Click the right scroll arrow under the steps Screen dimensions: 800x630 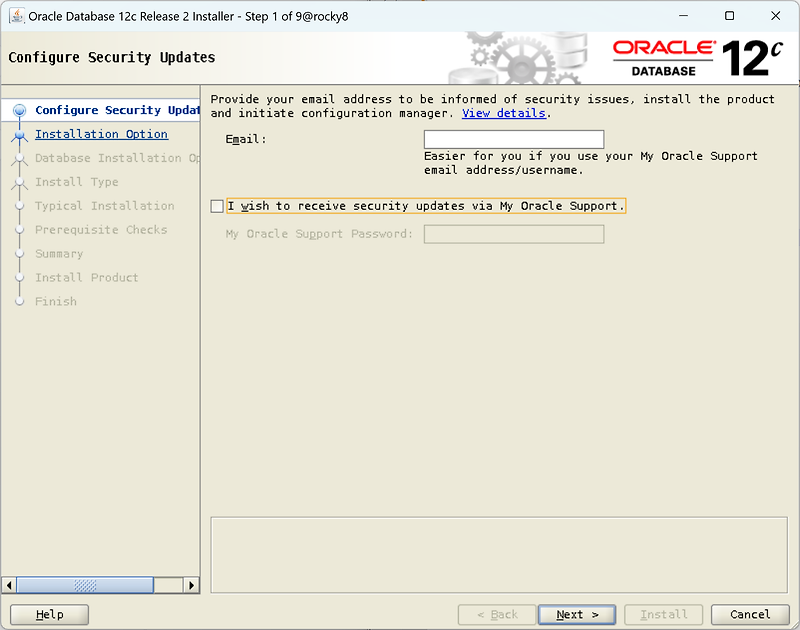click(191, 585)
